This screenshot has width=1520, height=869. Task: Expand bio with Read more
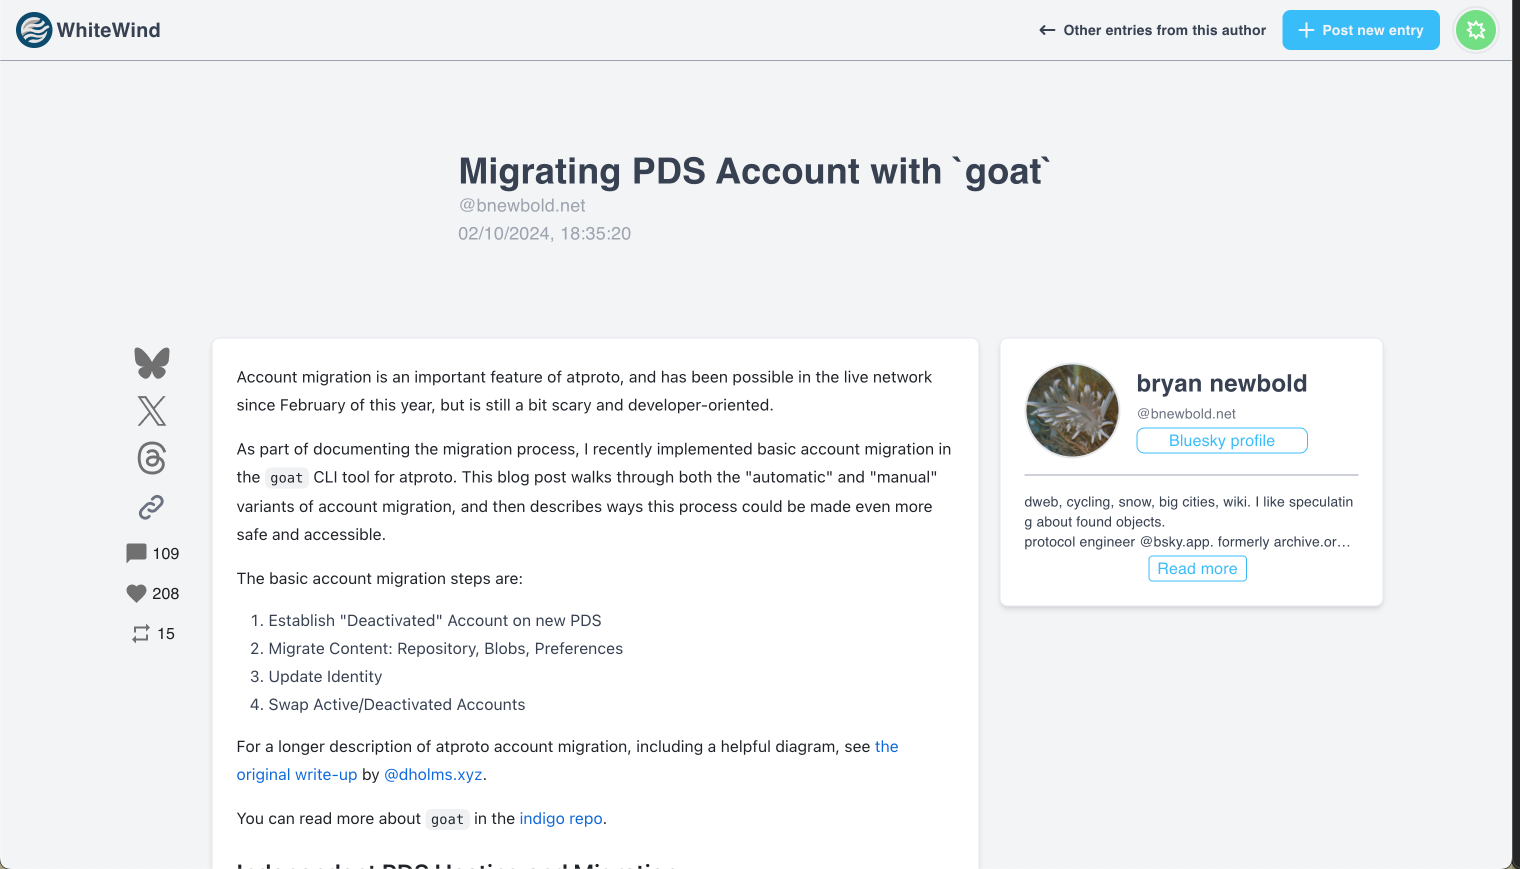click(x=1197, y=569)
